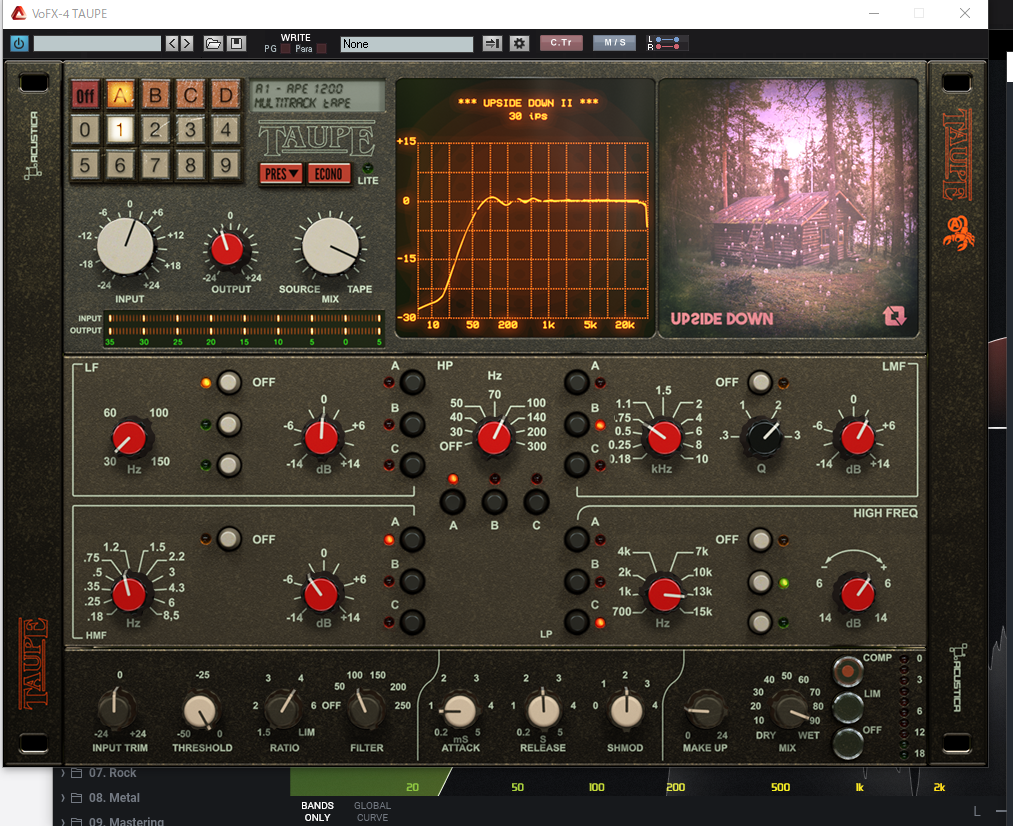Select compressor COMP mode button
The width and height of the screenshot is (1013, 826).
pyautogui.click(x=848, y=672)
